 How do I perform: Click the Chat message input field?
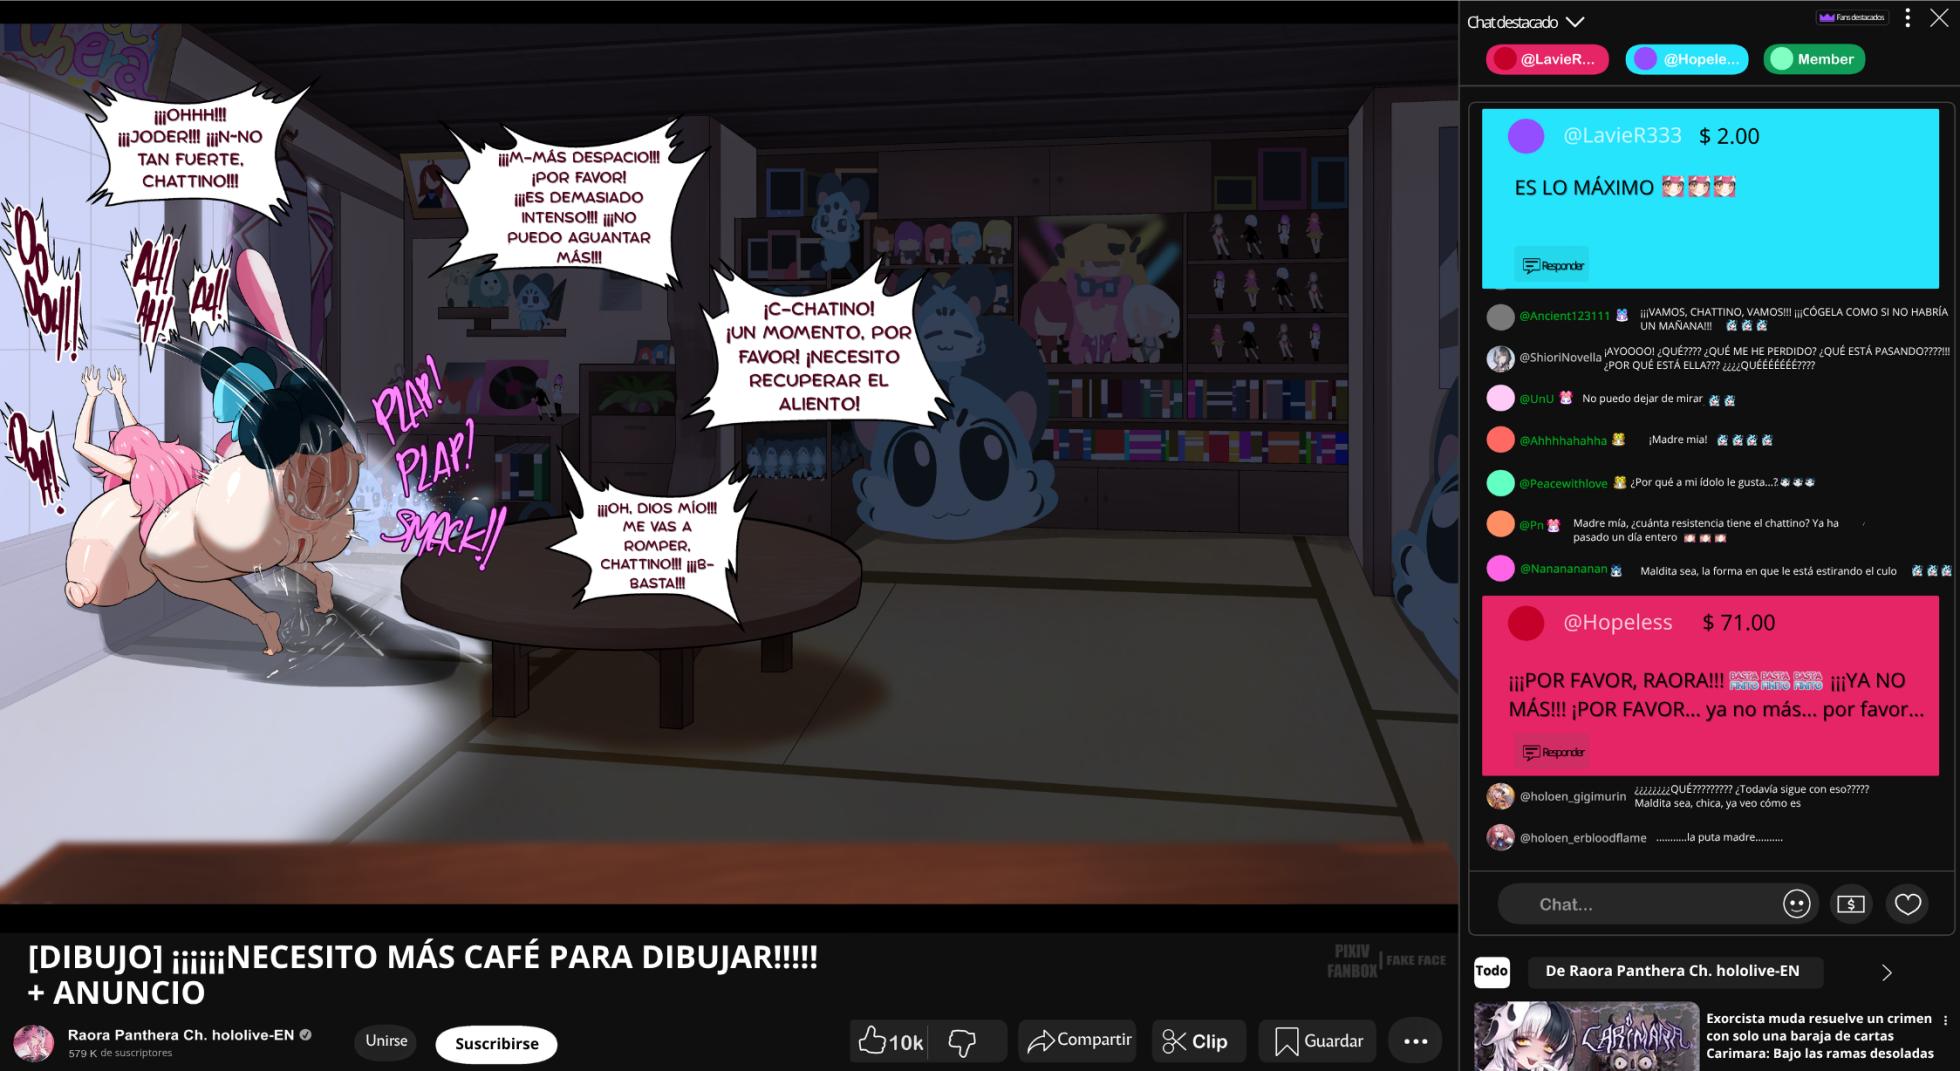click(x=1640, y=904)
